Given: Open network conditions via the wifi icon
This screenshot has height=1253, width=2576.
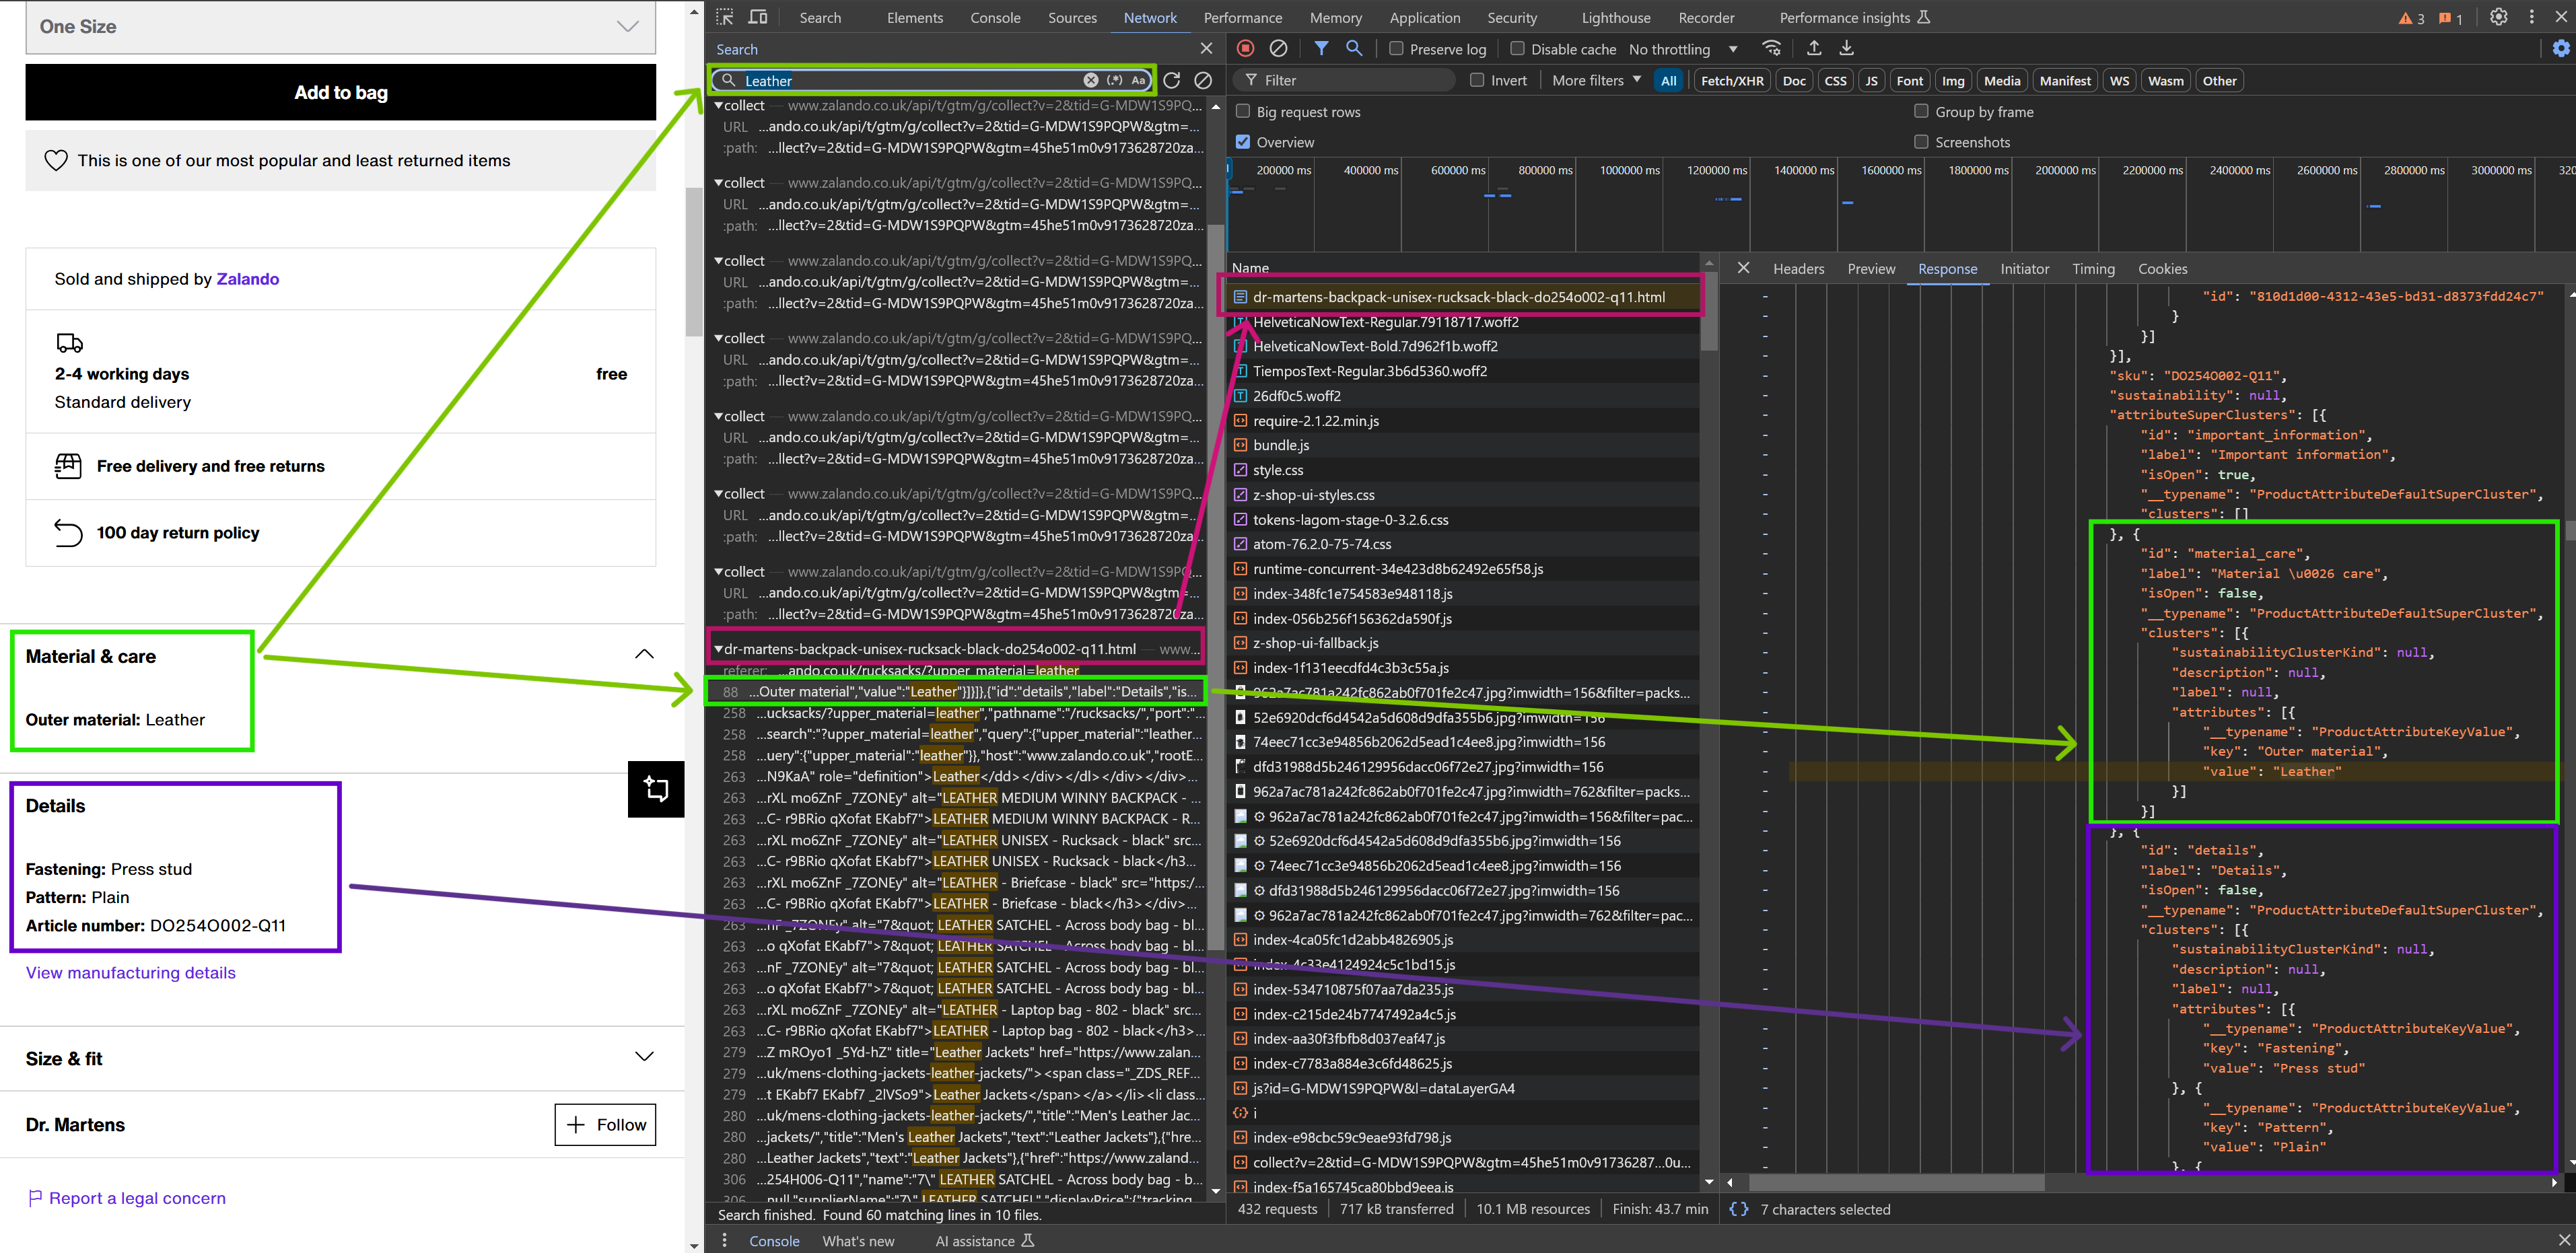Looking at the screenshot, I should pyautogui.click(x=1771, y=48).
